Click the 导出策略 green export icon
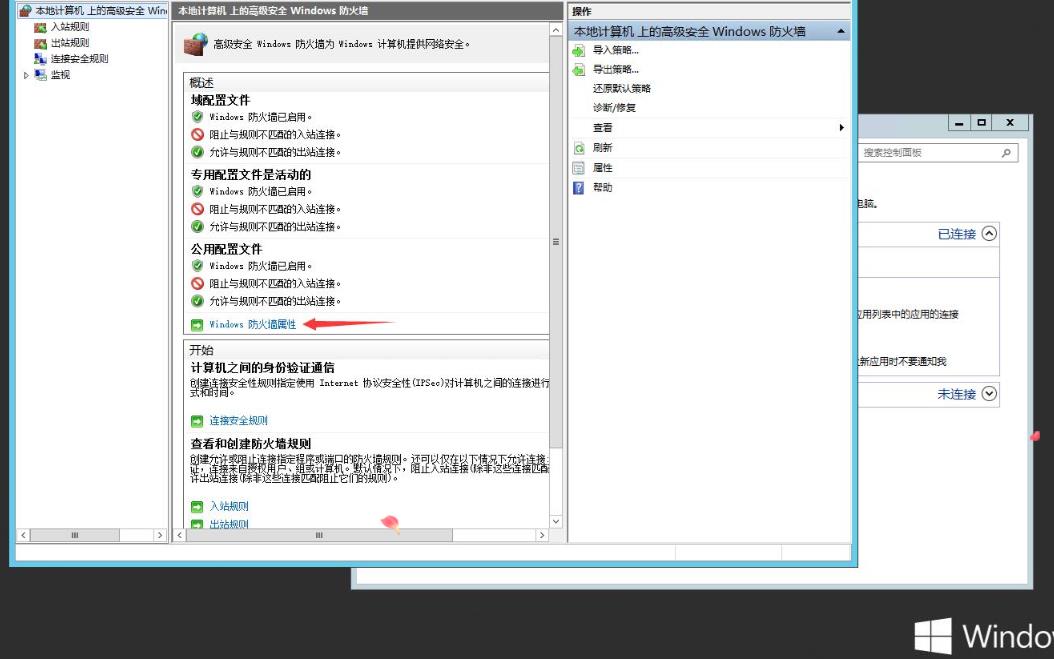Viewport: 1054px width, 659px height. pos(579,70)
